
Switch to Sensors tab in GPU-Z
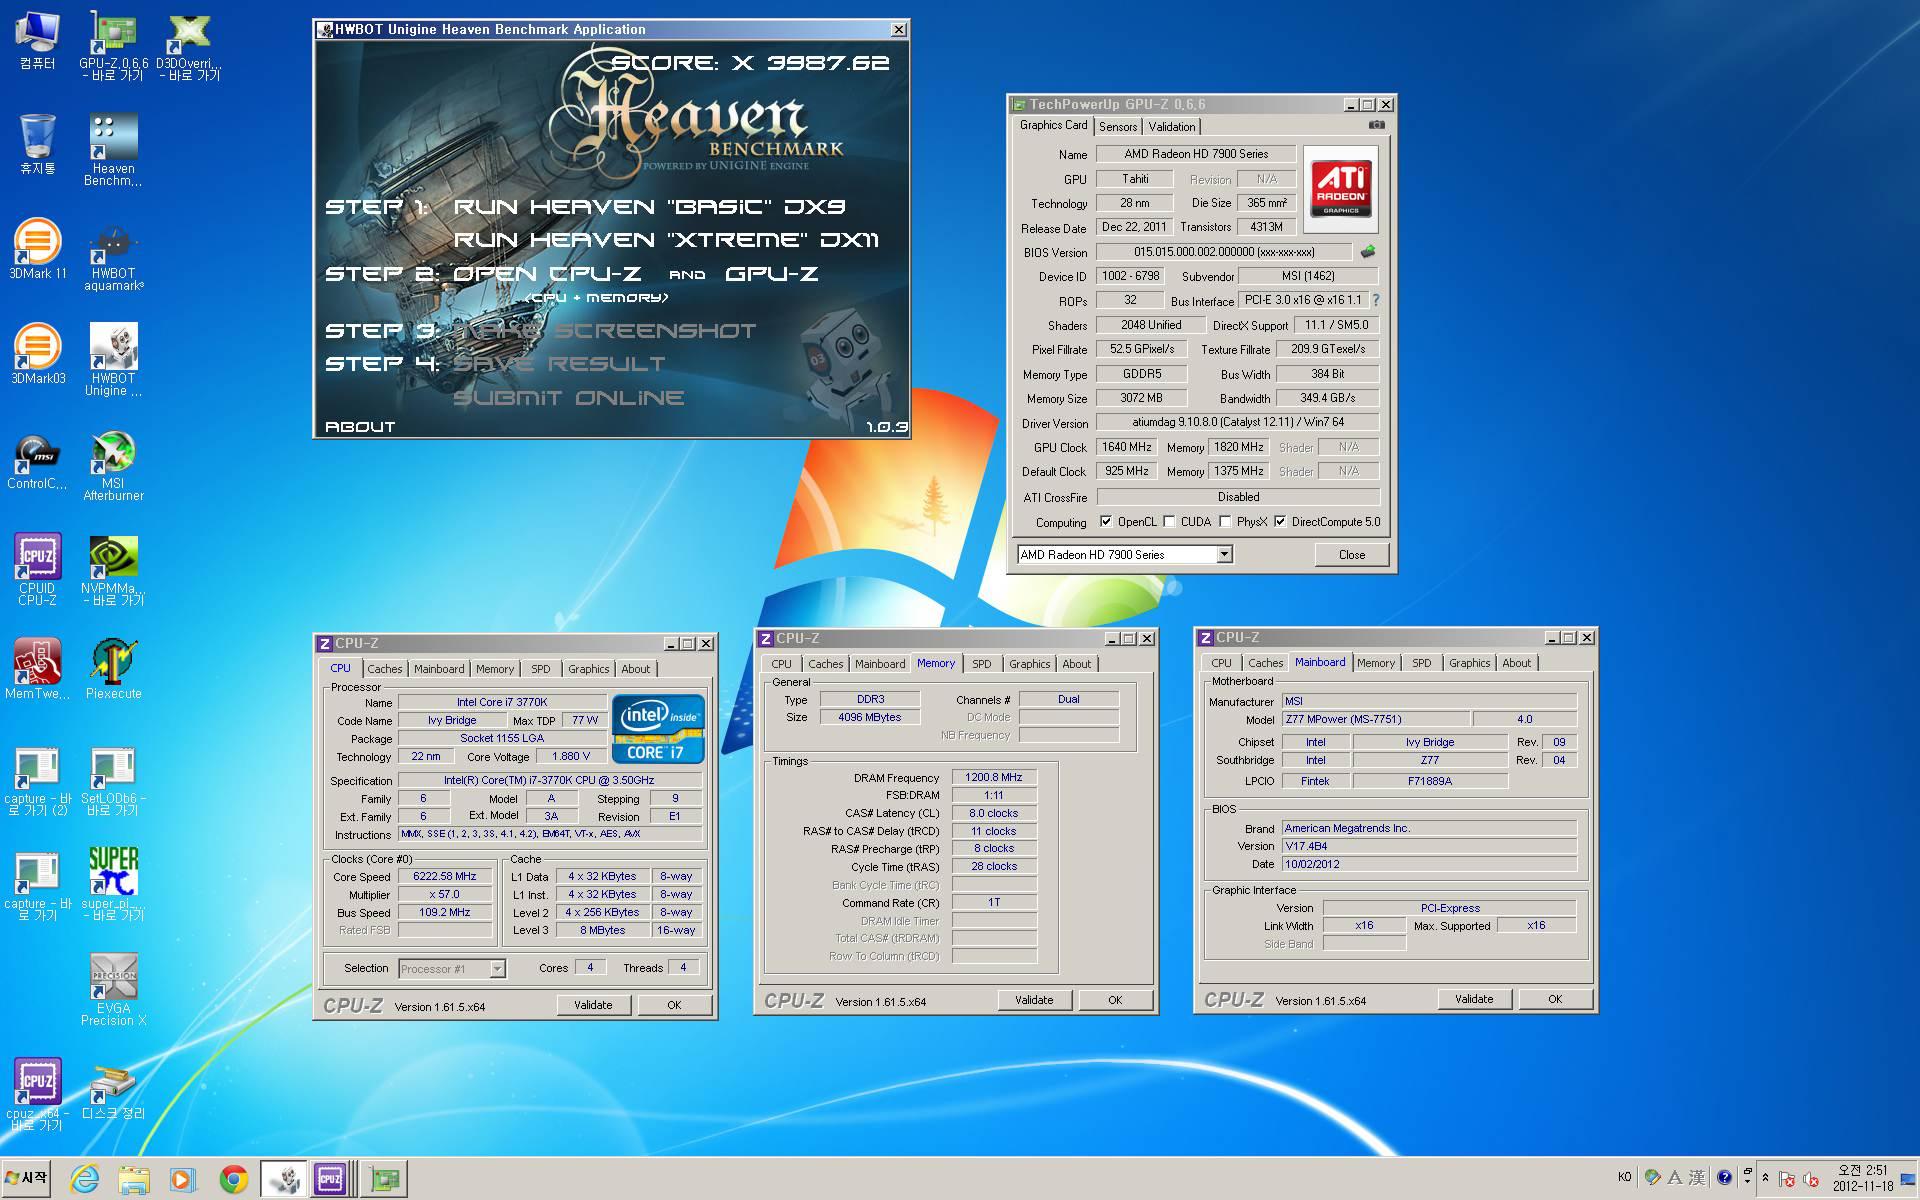click(x=1118, y=127)
